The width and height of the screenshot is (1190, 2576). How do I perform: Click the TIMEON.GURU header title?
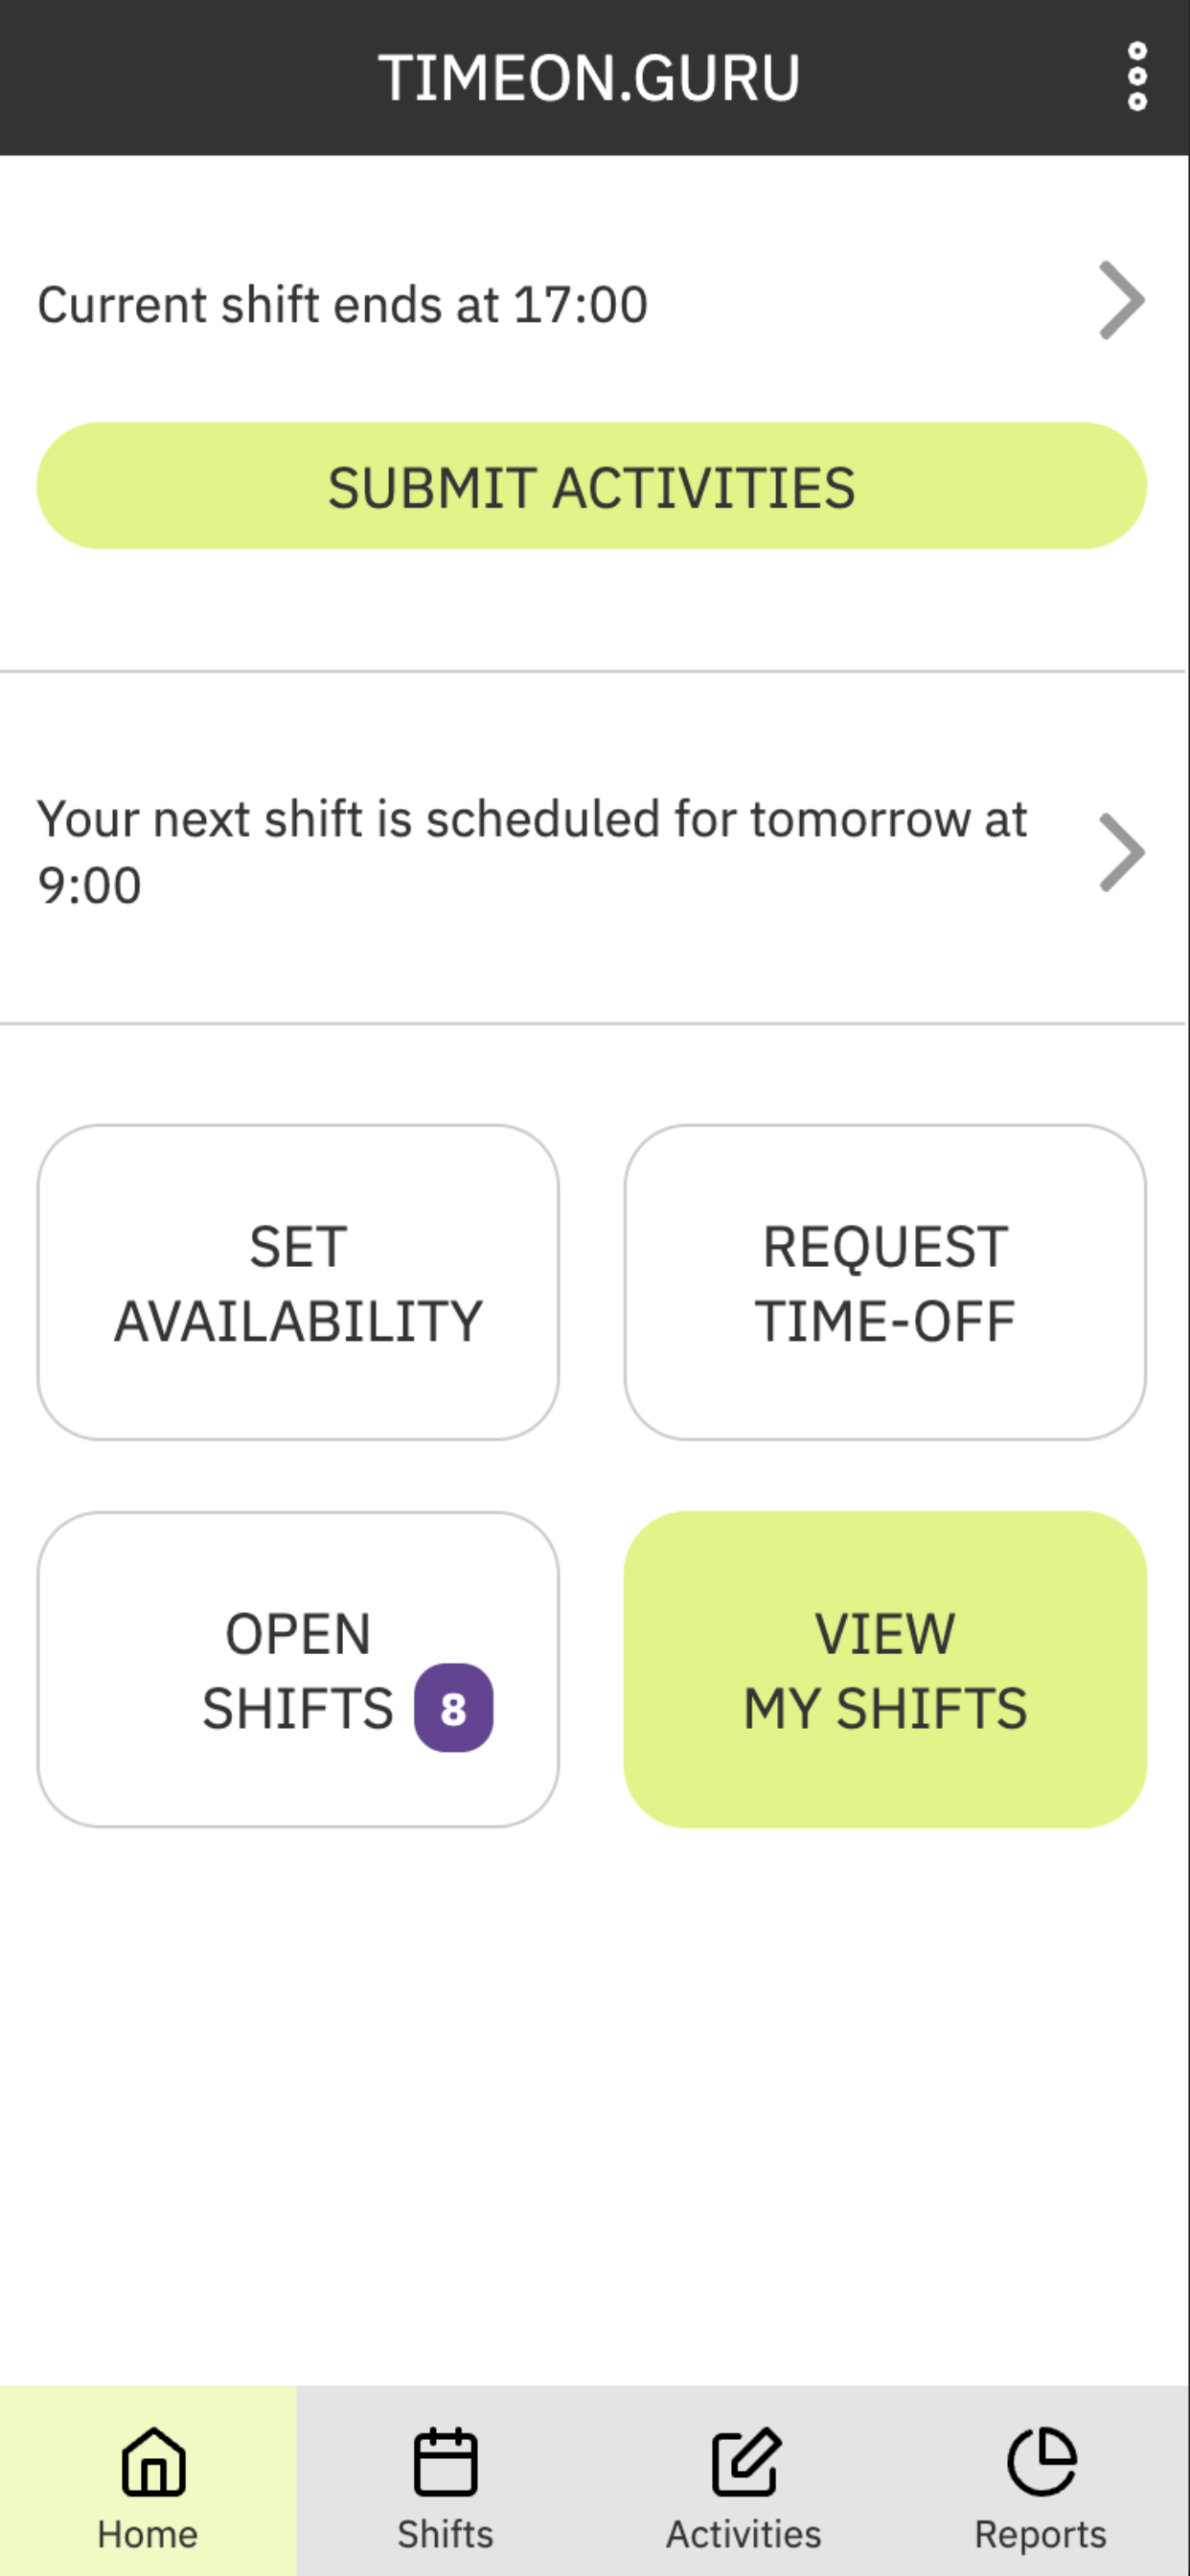589,78
